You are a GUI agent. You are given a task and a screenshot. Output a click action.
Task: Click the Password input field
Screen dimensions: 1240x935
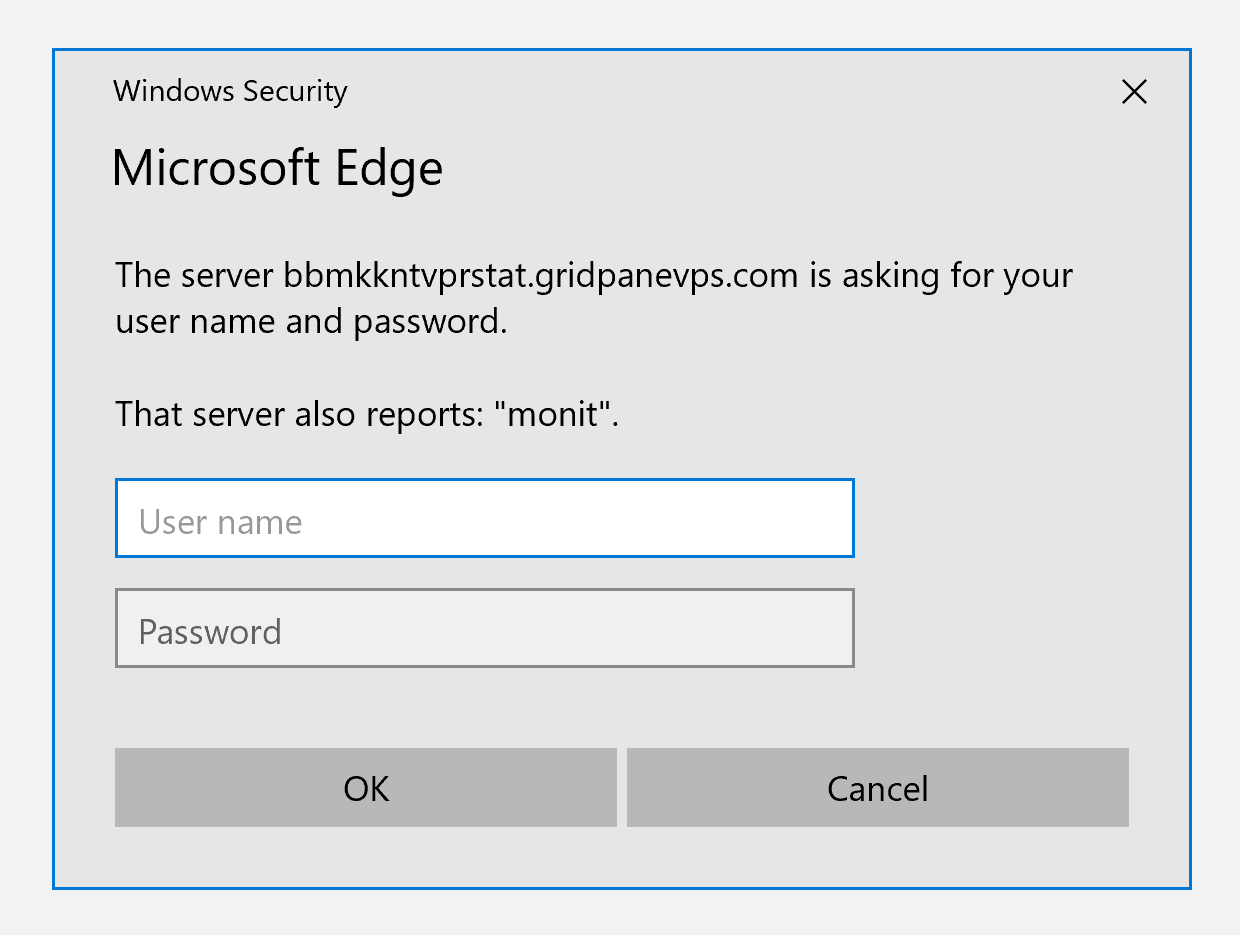[484, 627]
